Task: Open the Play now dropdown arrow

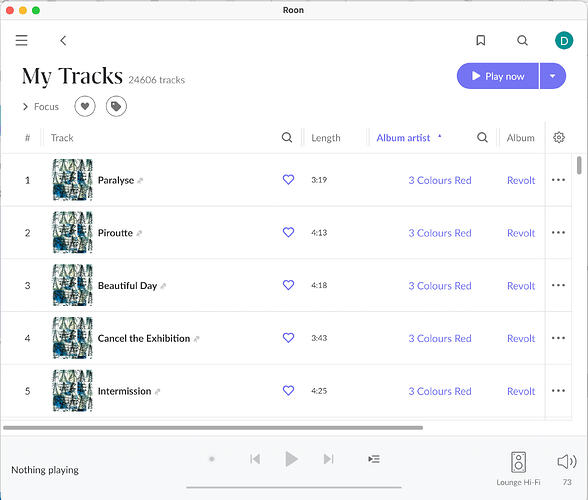Action: pyautogui.click(x=552, y=76)
